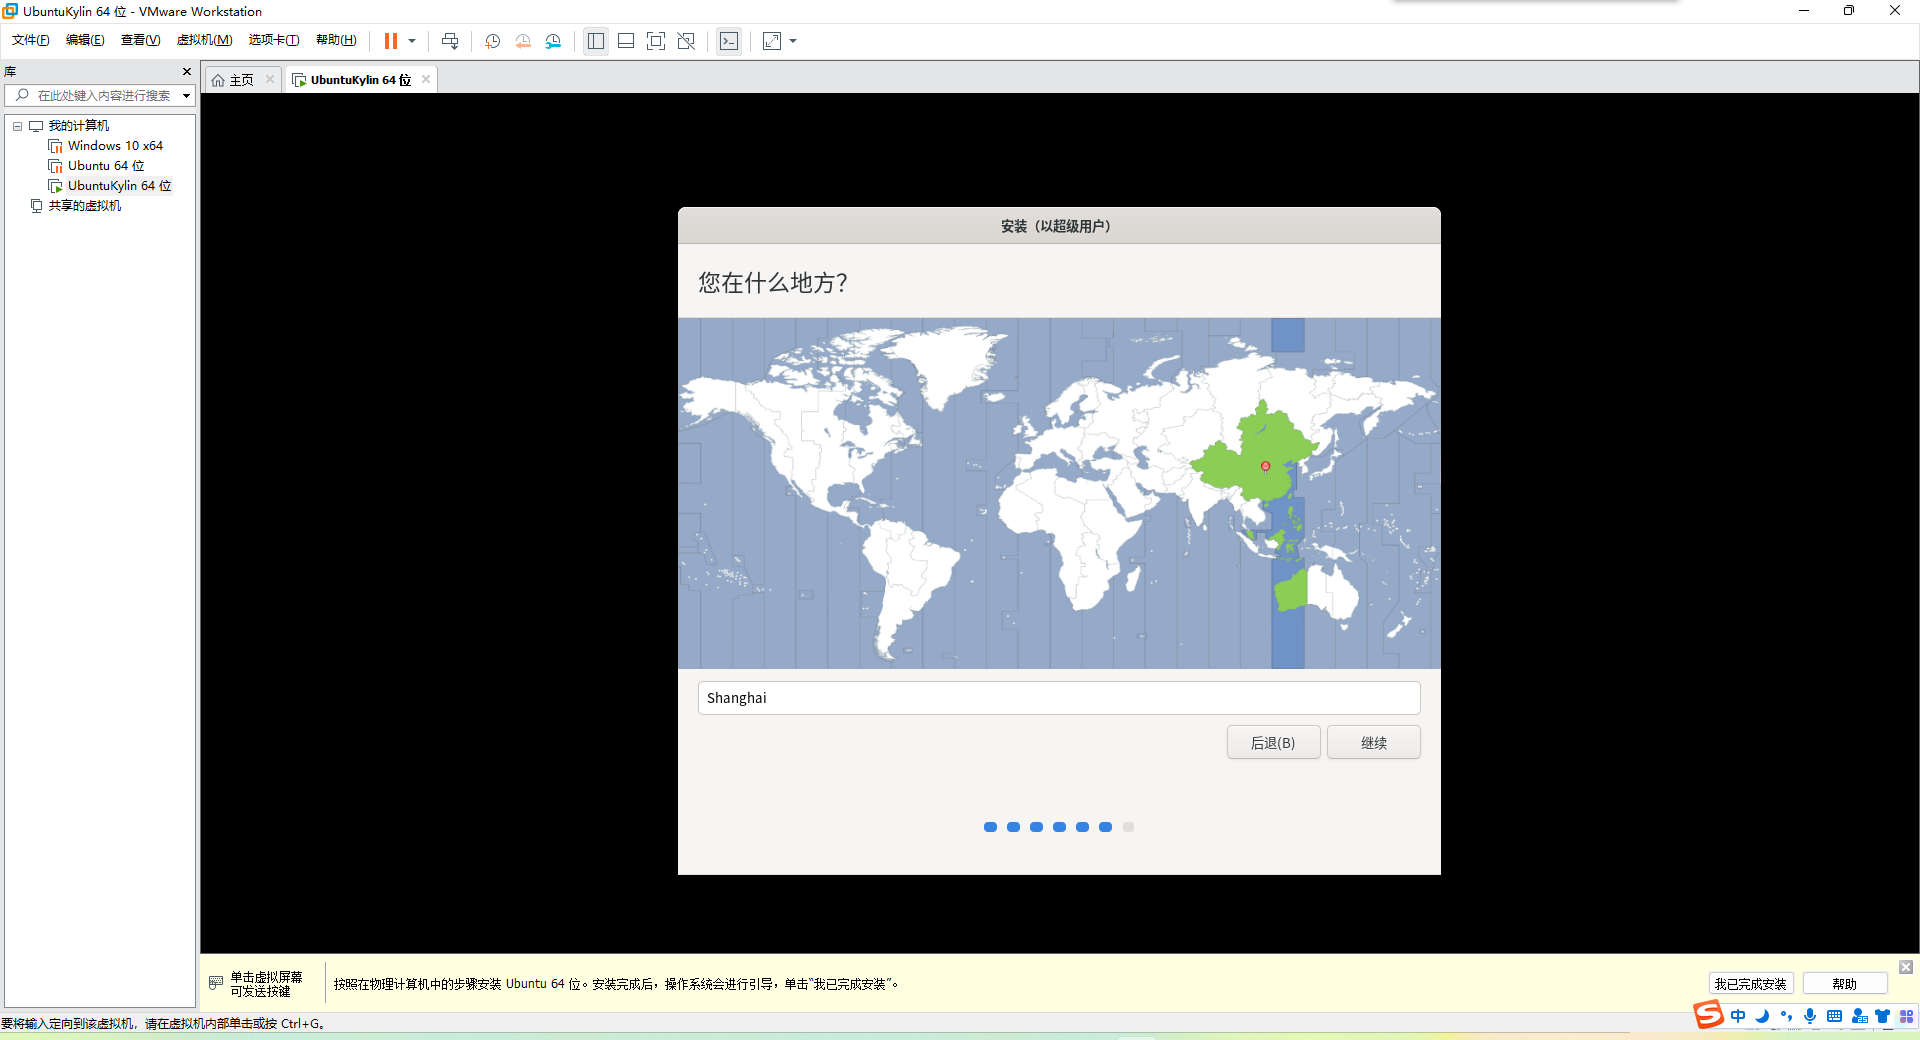1920x1040 pixels.
Task: Open the 虚拟机(M) menu
Action: pos(204,40)
